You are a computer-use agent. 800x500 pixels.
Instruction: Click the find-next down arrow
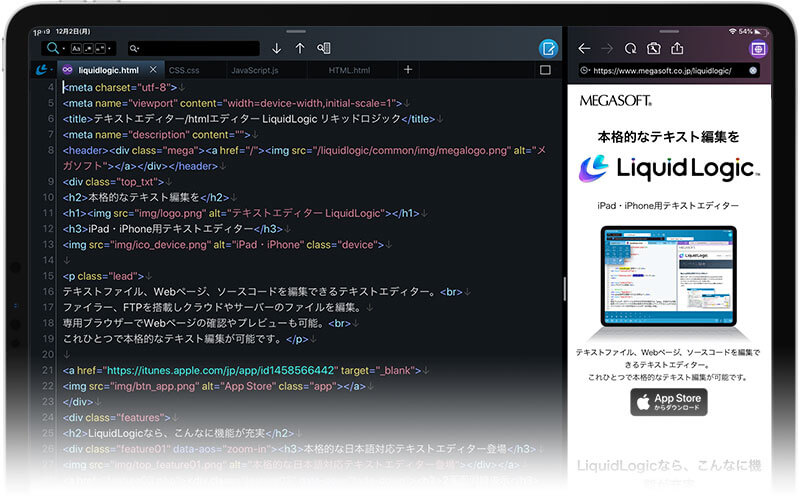tap(277, 48)
